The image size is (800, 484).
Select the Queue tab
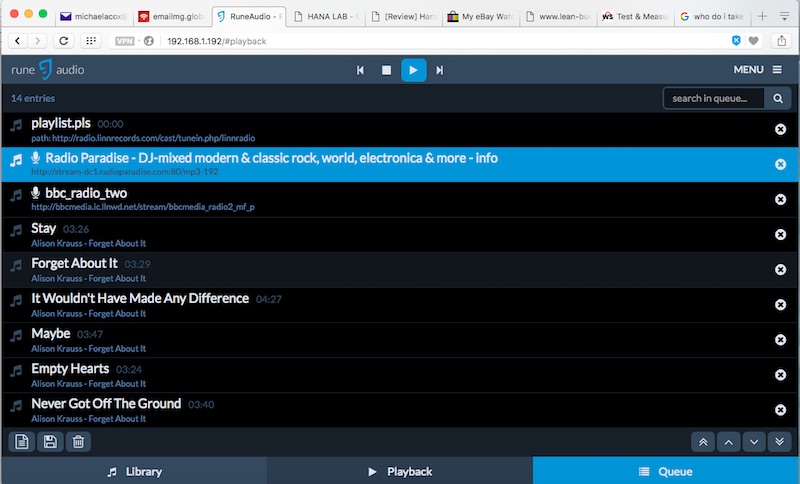(x=666, y=472)
